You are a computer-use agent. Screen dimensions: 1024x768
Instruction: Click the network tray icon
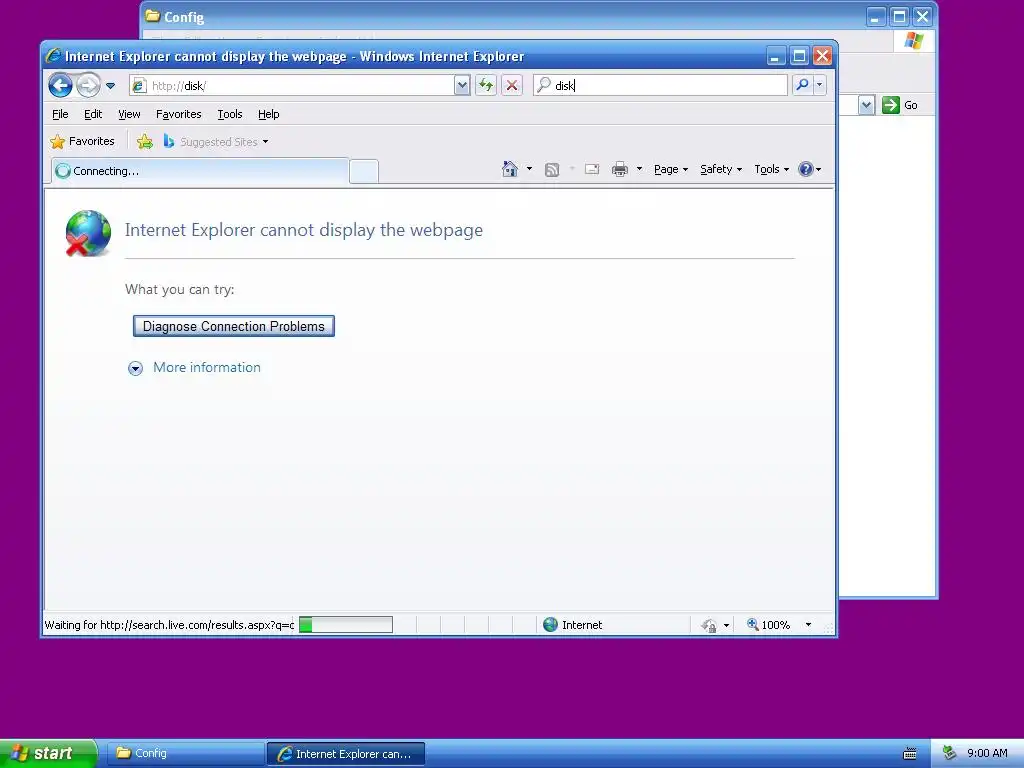point(950,753)
